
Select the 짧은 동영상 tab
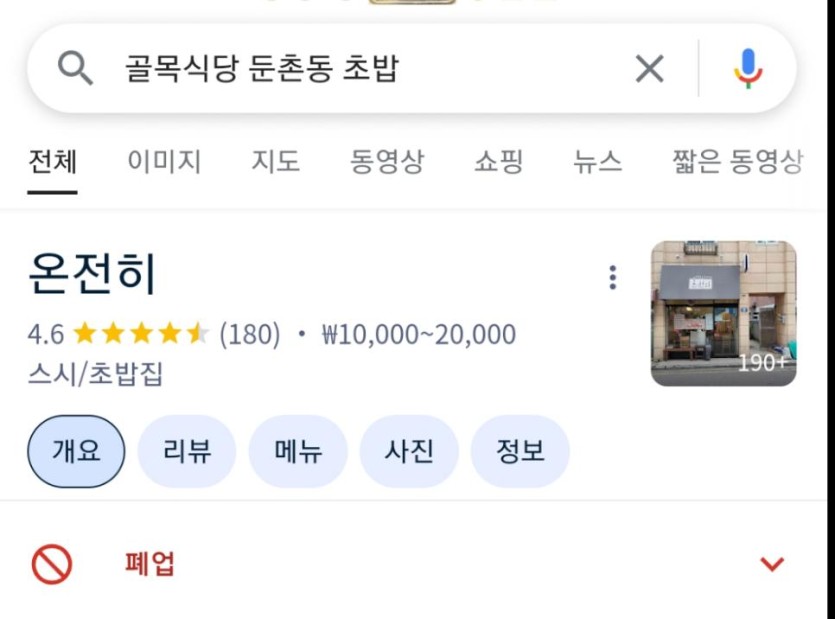[x=737, y=162]
